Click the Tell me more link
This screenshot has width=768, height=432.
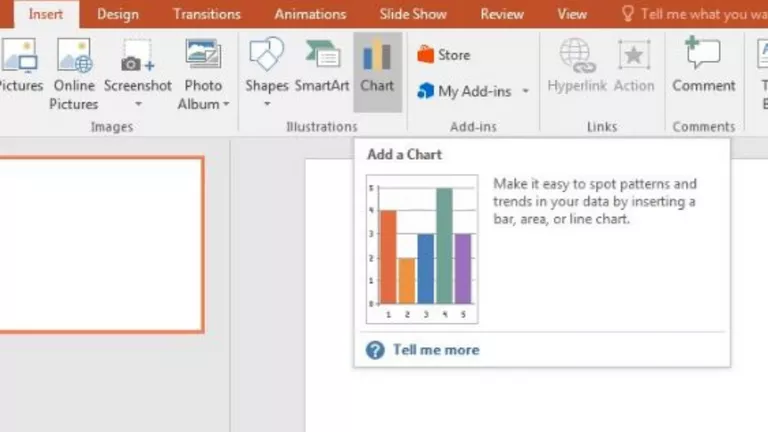[x=436, y=350]
